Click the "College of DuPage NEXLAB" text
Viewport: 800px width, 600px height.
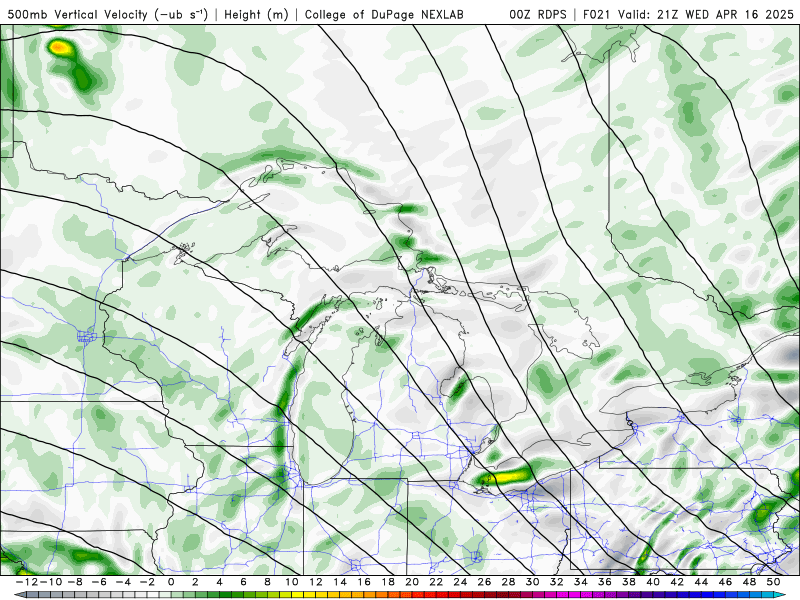(x=384, y=14)
